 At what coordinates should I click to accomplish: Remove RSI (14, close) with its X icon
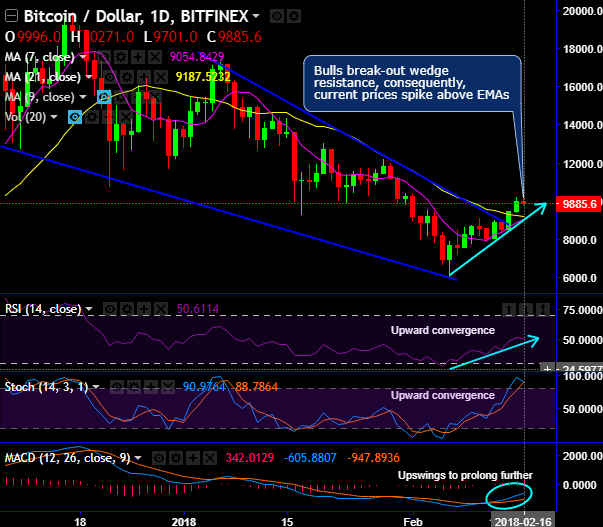161,309
